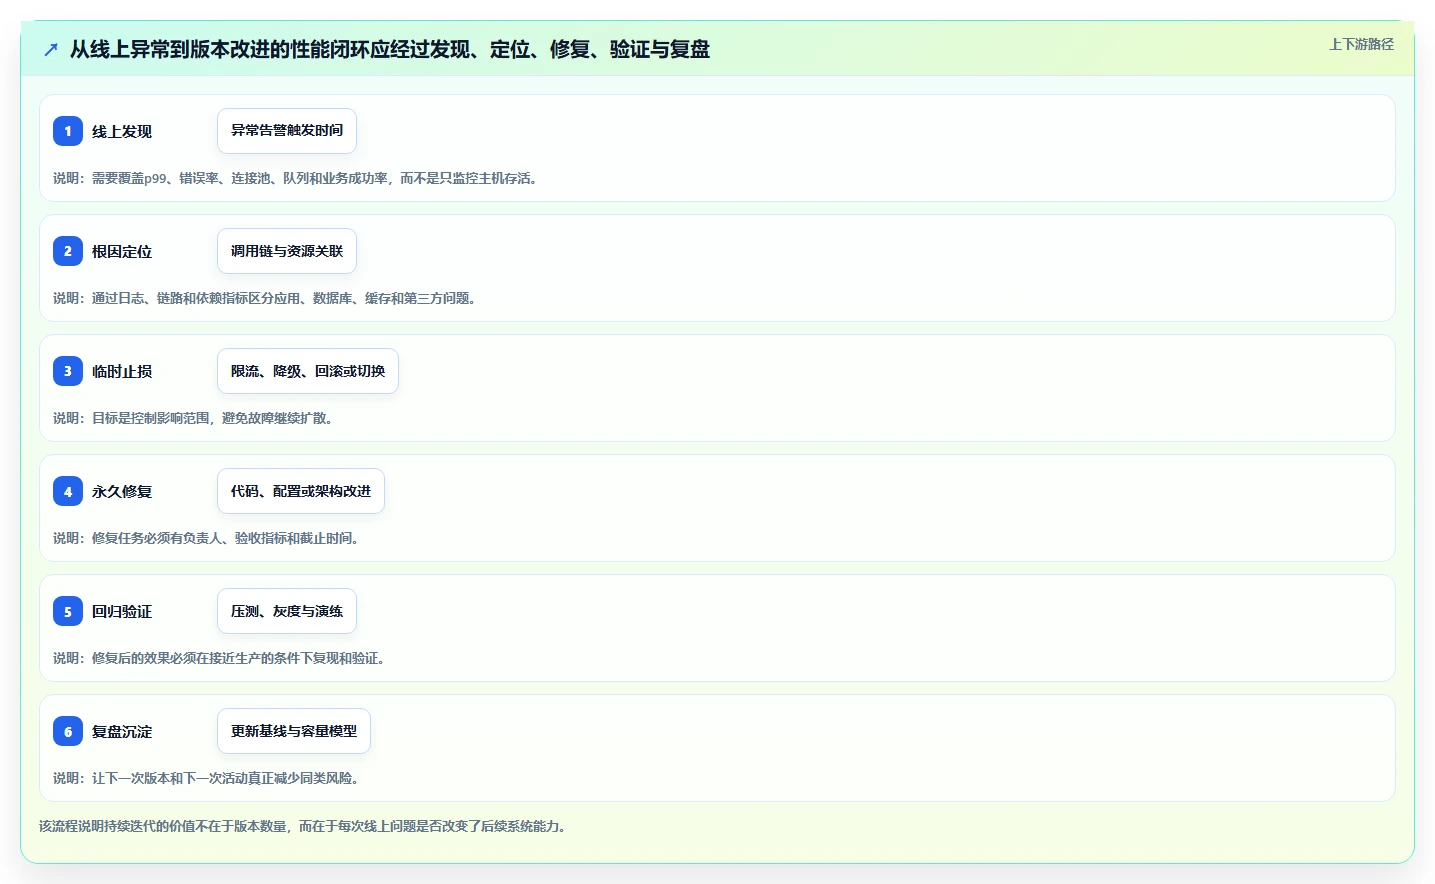Image resolution: width=1435 pixels, height=884 pixels.
Task: Click the footer note beginning 该流程说明
Action: click(x=305, y=826)
